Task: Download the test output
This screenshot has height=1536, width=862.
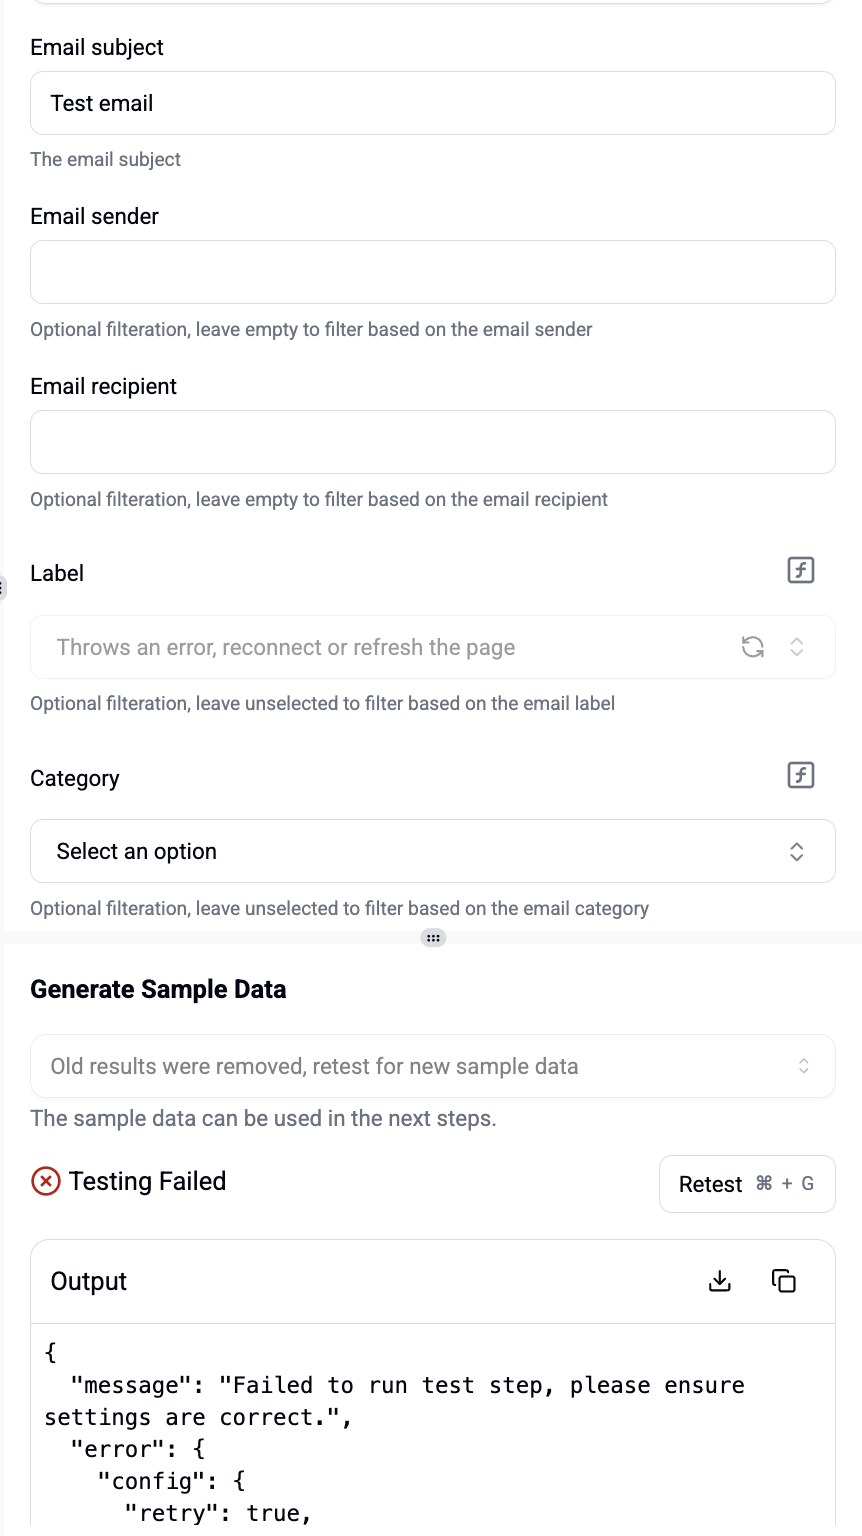Action: point(720,1281)
